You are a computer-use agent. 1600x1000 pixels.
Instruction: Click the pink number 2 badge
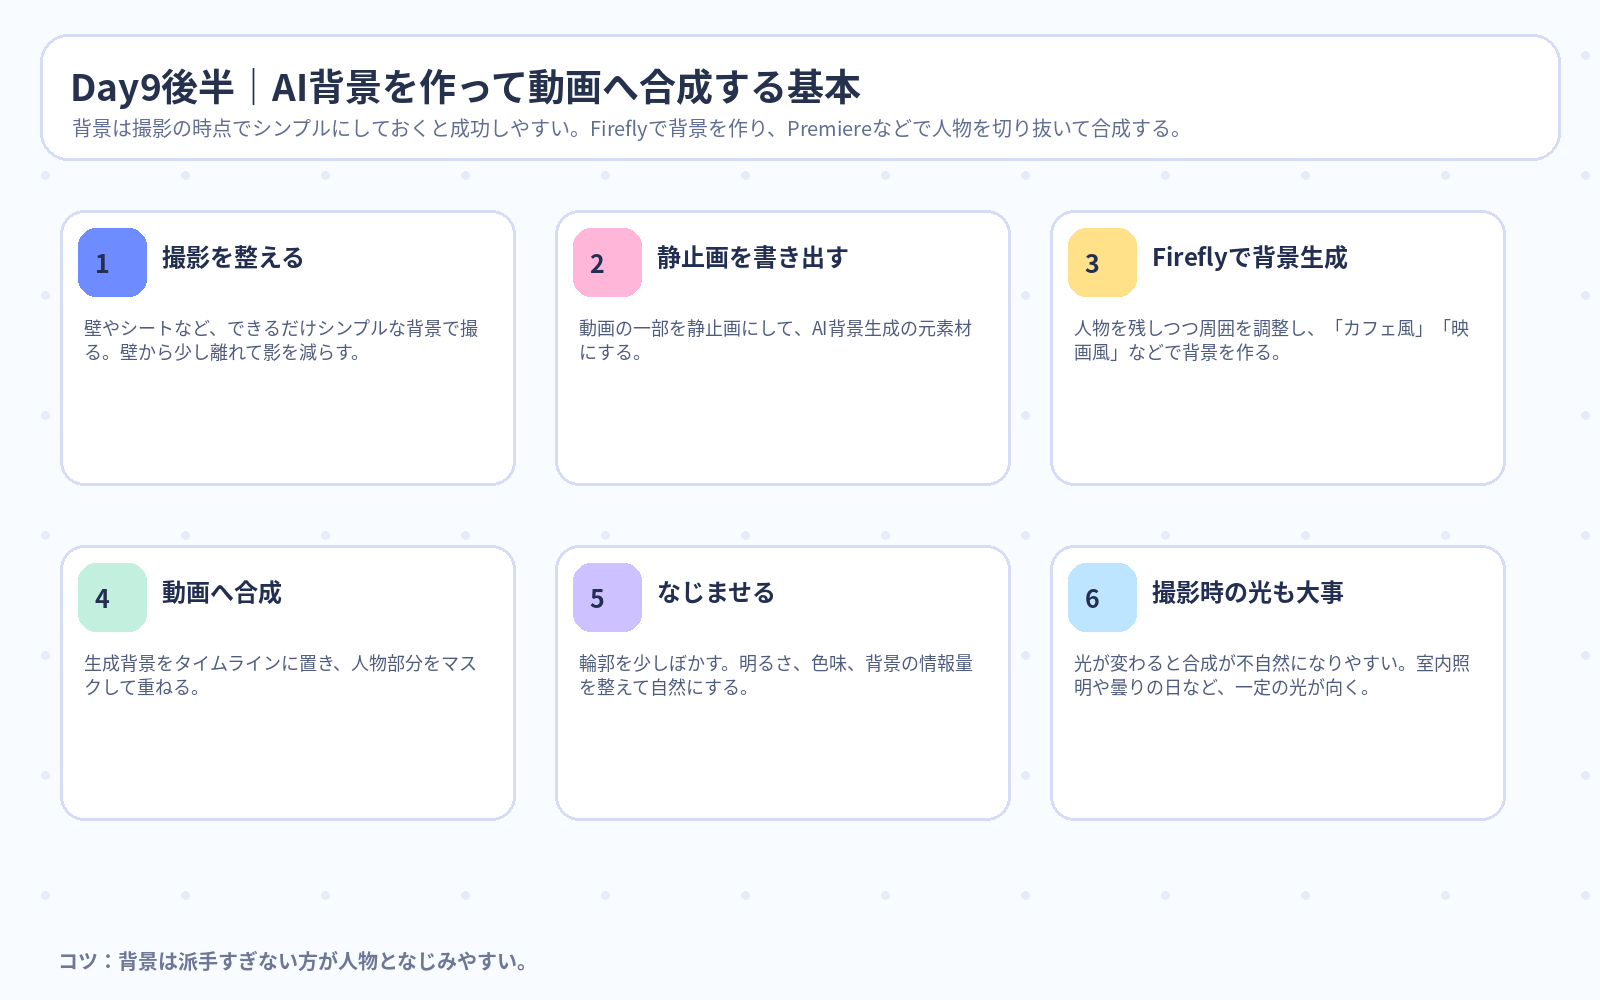tap(607, 262)
